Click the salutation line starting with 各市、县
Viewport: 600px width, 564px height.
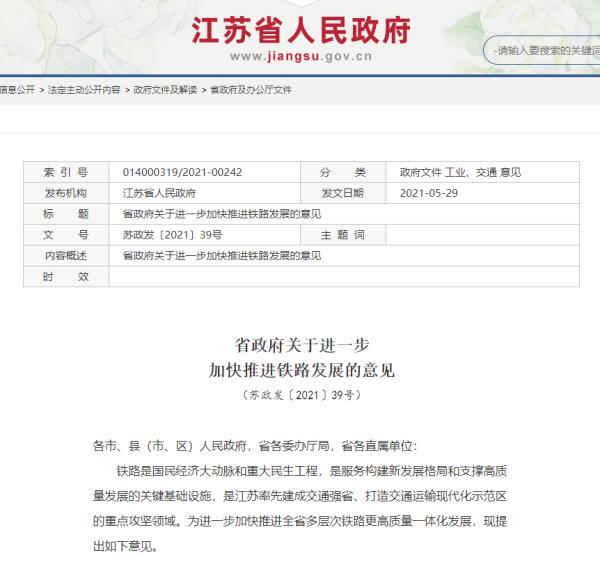pos(259,446)
